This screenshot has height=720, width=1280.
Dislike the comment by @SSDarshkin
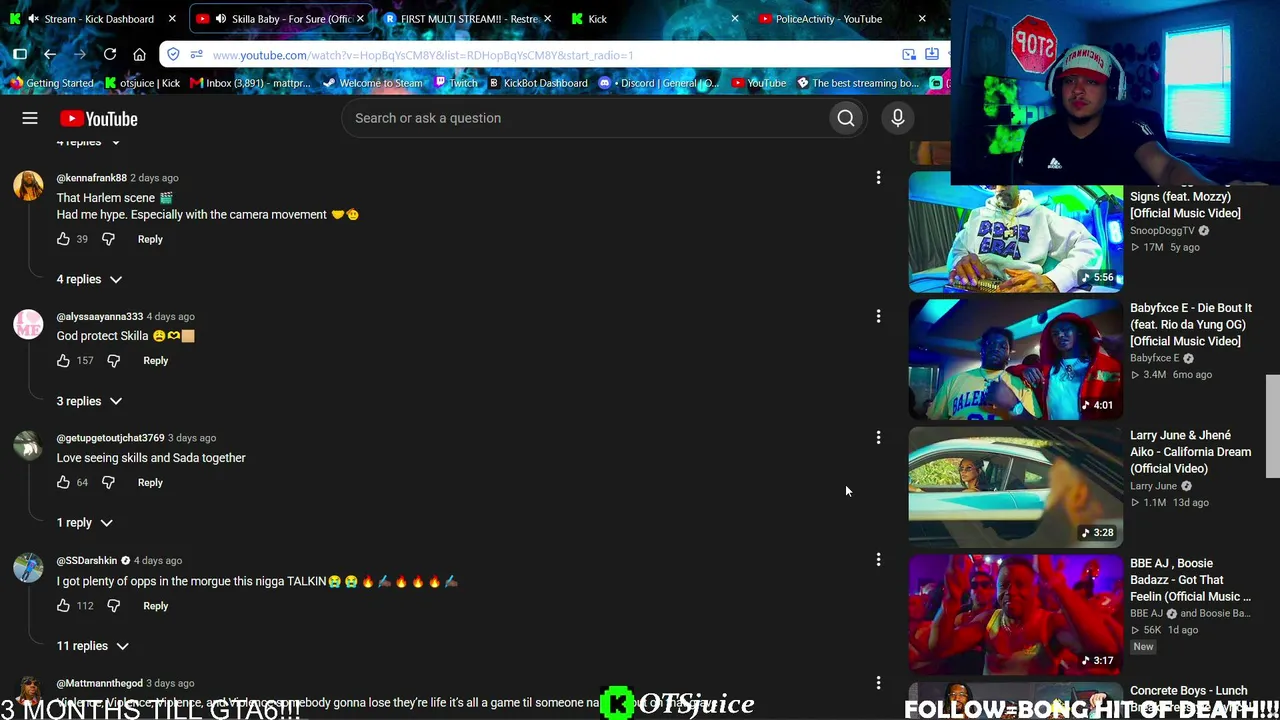(114, 605)
